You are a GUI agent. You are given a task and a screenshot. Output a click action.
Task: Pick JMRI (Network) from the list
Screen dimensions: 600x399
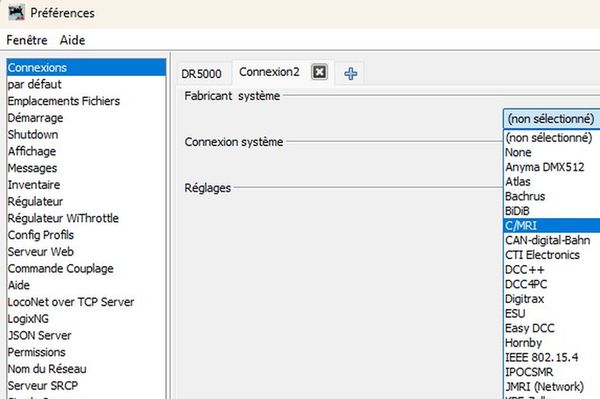coord(551,387)
